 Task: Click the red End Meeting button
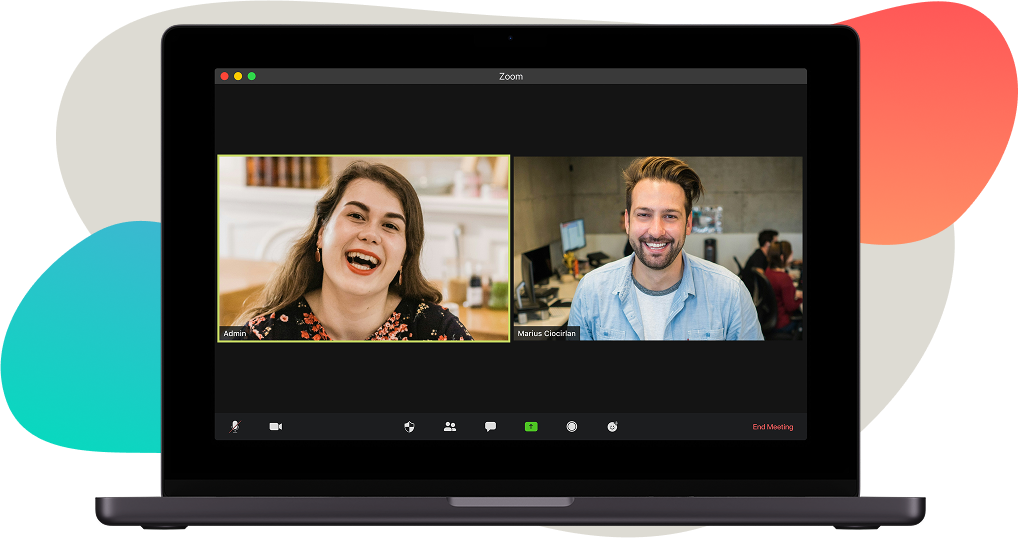[772, 427]
